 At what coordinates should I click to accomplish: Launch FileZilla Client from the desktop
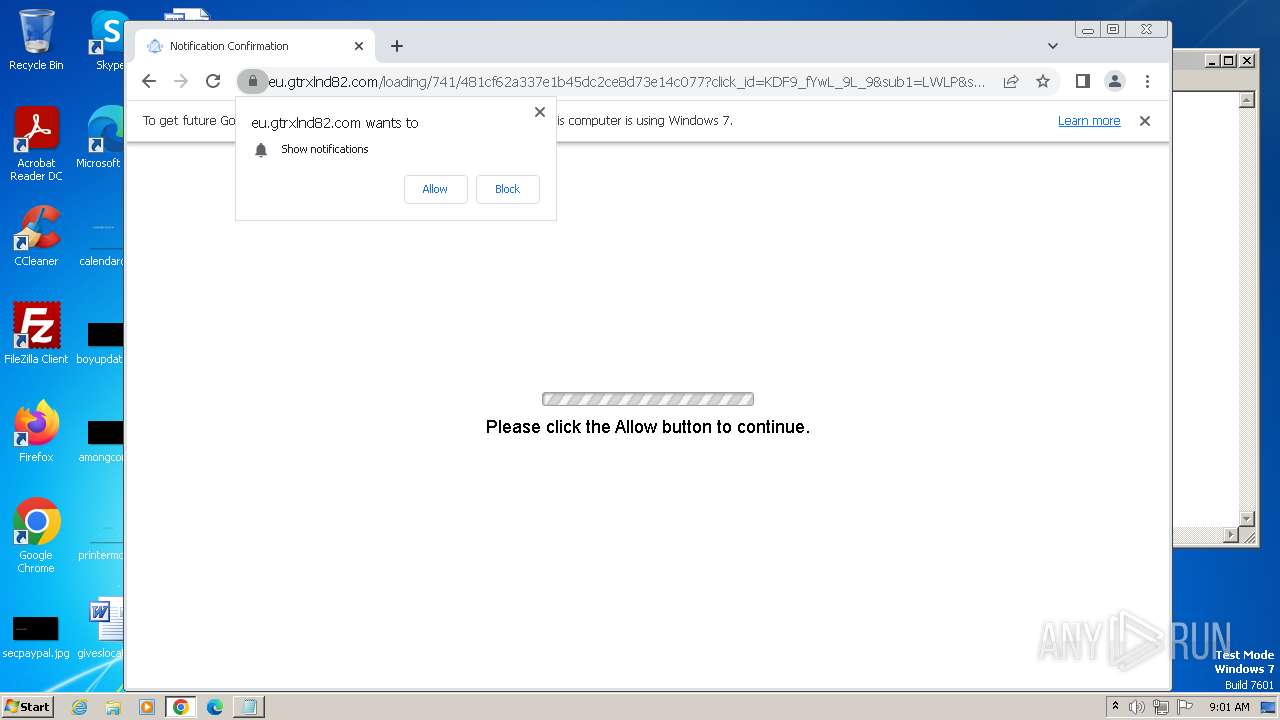(x=36, y=333)
